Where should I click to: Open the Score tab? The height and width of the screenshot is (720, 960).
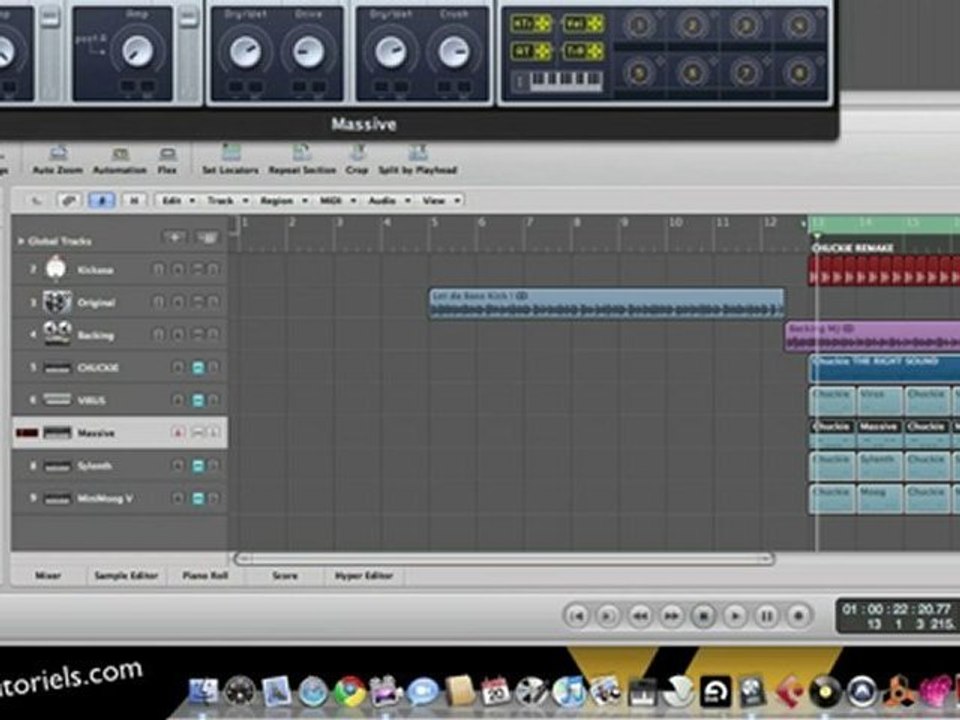click(x=285, y=576)
